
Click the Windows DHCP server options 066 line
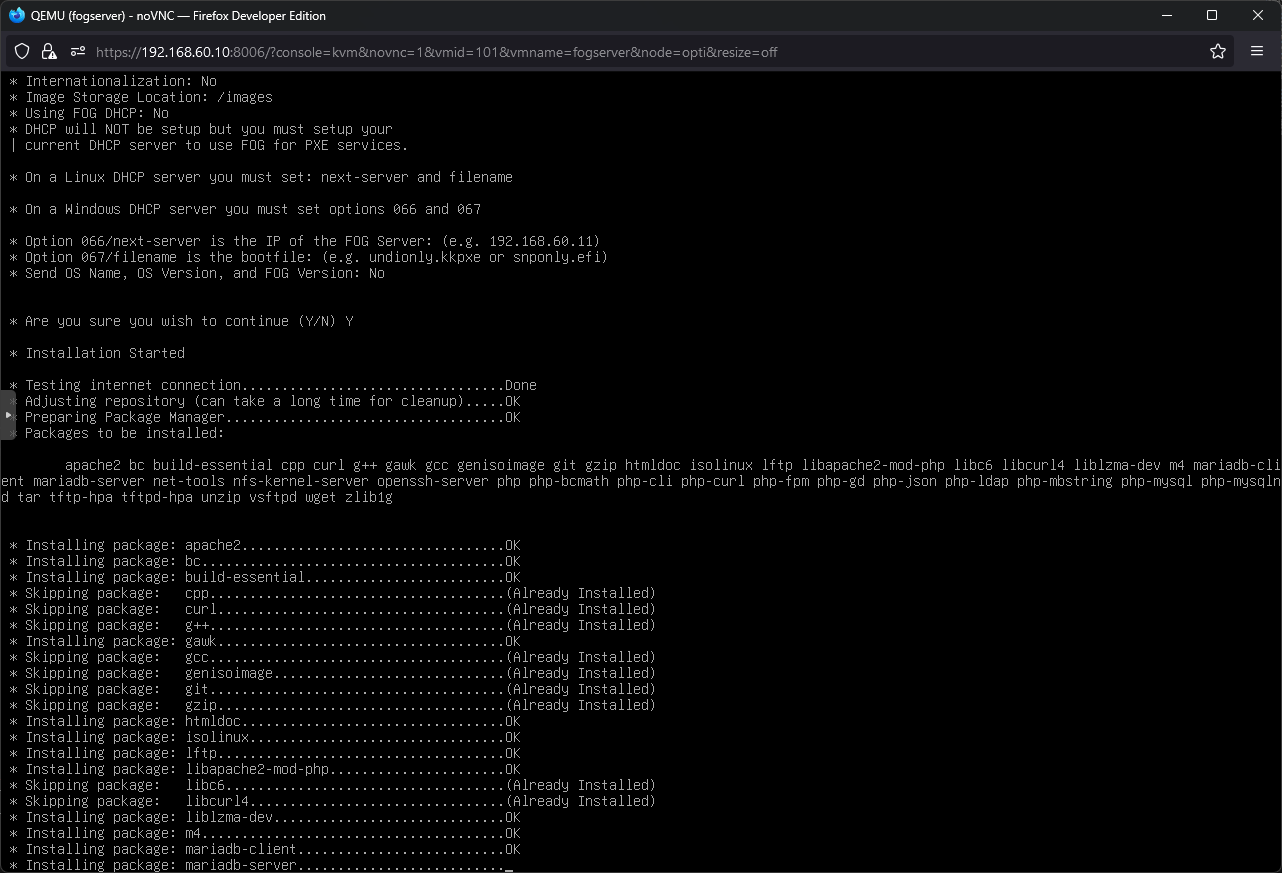click(x=245, y=209)
